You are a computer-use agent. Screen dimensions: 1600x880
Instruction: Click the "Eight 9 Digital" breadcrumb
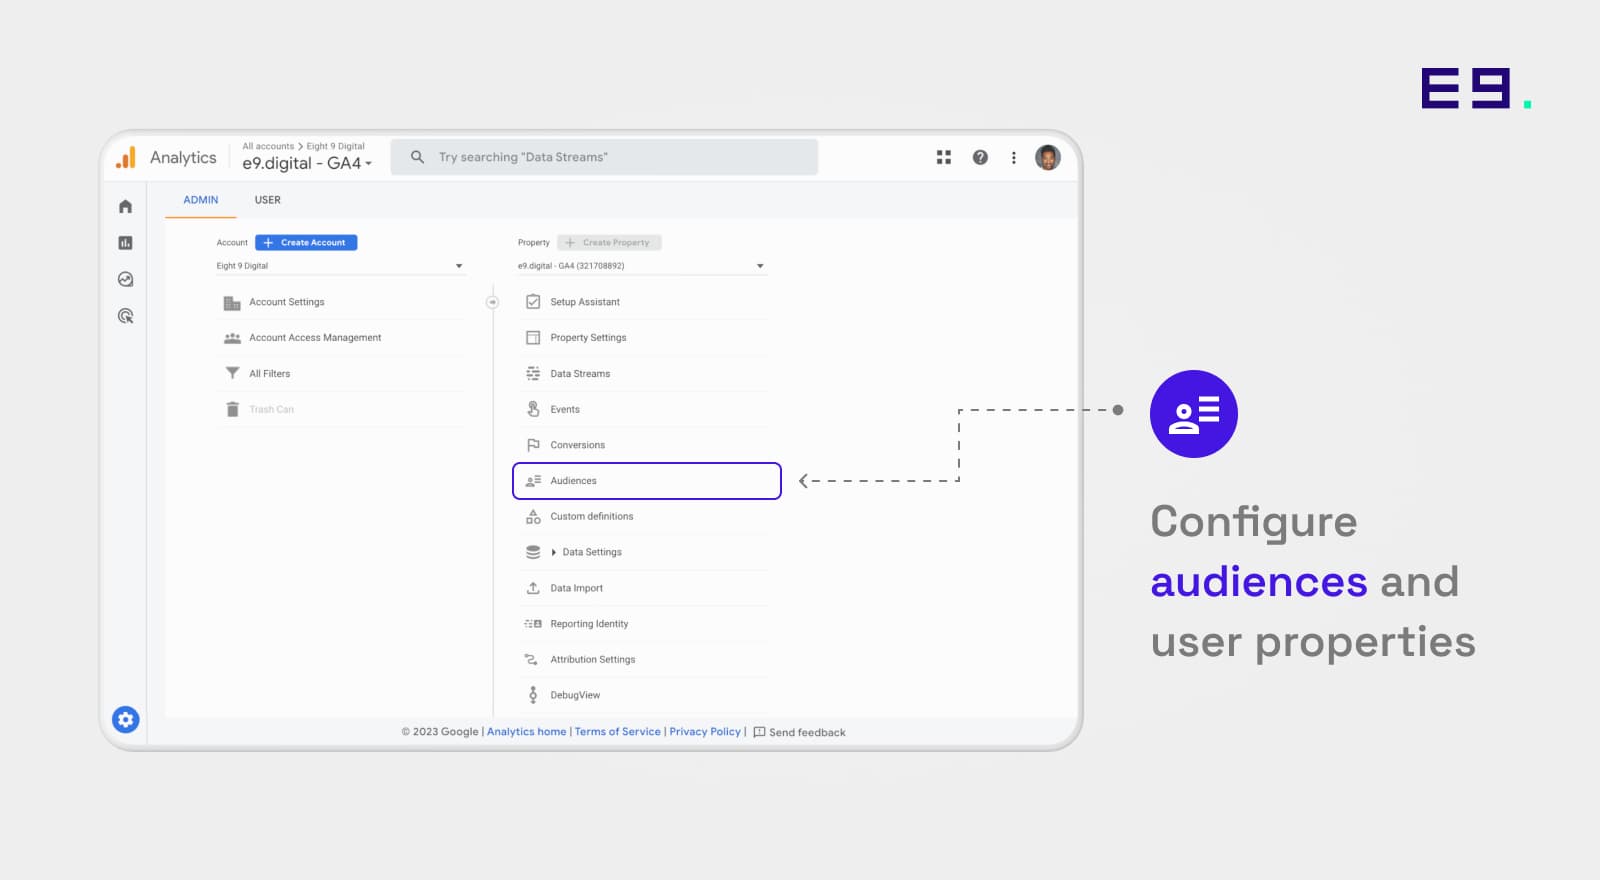tap(335, 146)
